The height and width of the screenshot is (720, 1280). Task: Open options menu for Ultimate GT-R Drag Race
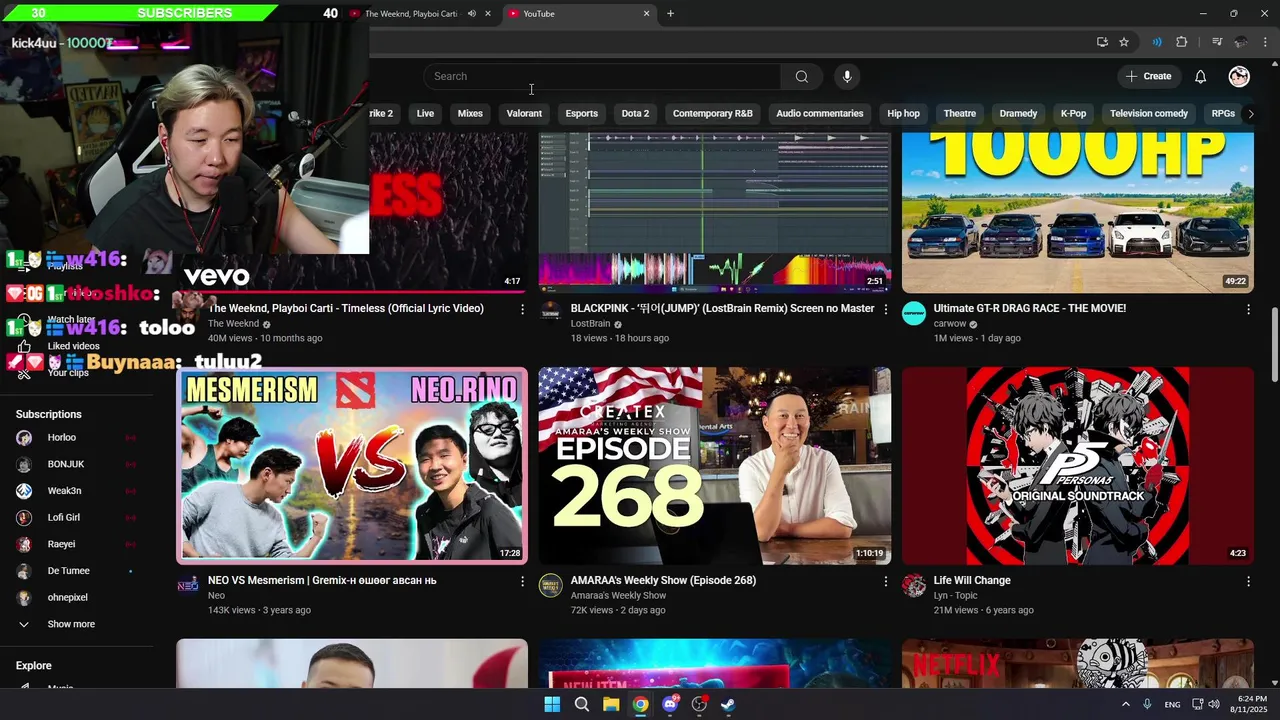[x=1247, y=310]
